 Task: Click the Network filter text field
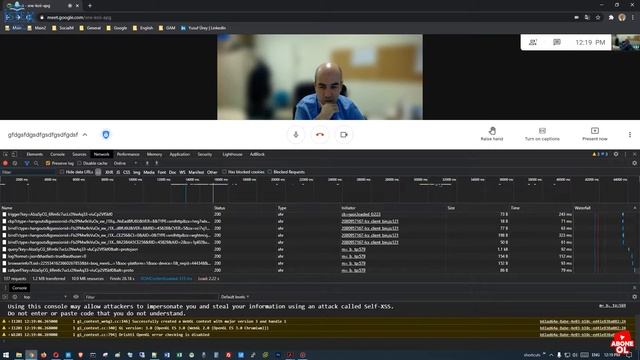29,172
